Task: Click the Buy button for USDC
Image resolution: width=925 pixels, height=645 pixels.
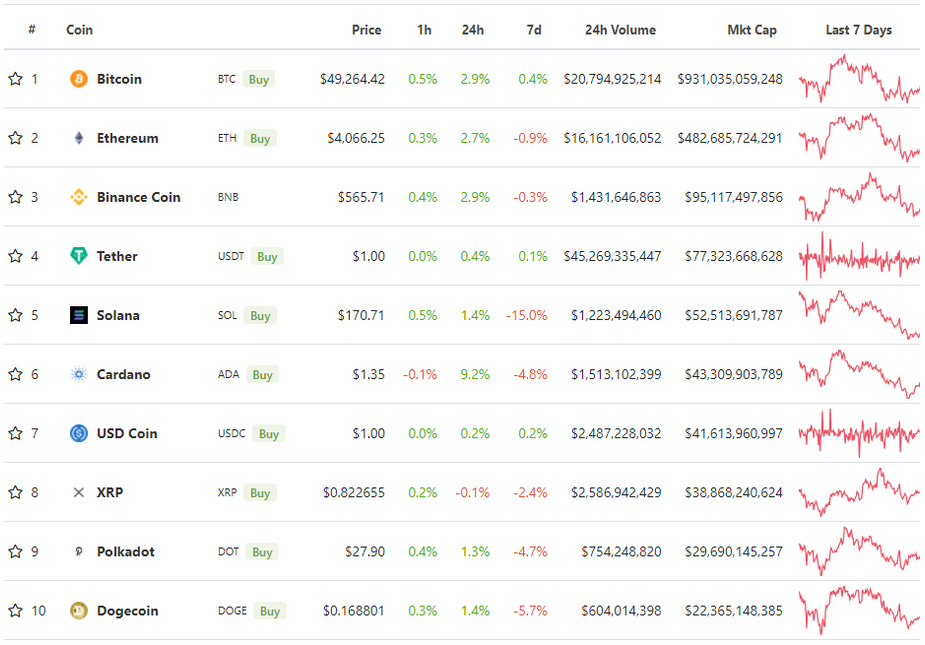Action: [x=269, y=433]
